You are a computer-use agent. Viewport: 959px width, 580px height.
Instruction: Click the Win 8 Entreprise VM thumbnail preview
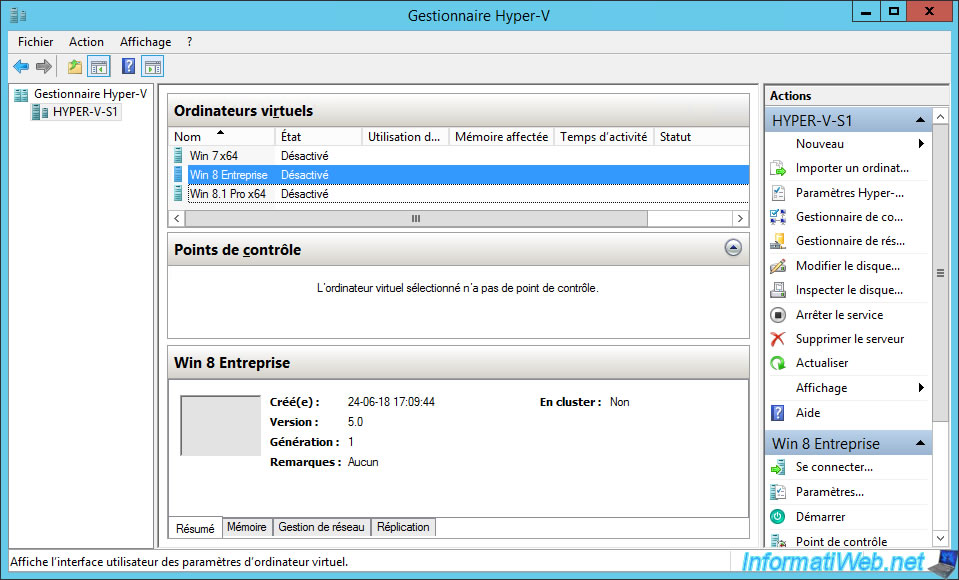[221, 426]
